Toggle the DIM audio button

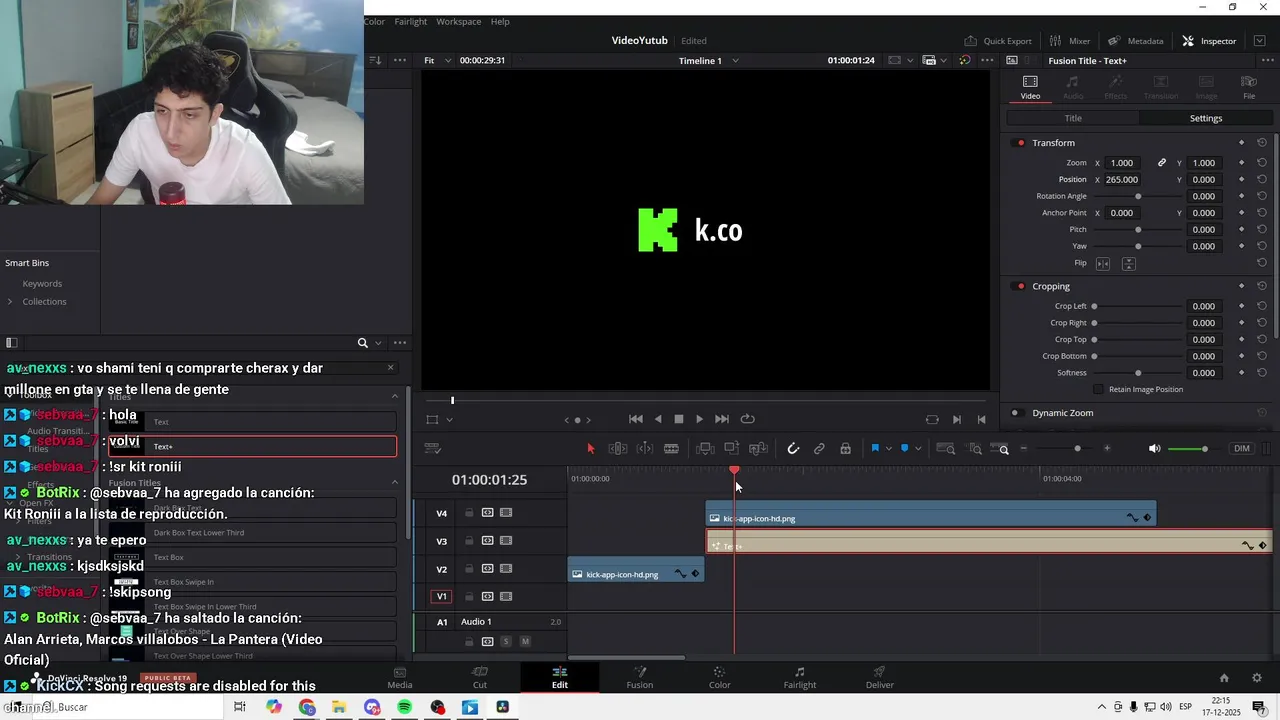point(1242,449)
